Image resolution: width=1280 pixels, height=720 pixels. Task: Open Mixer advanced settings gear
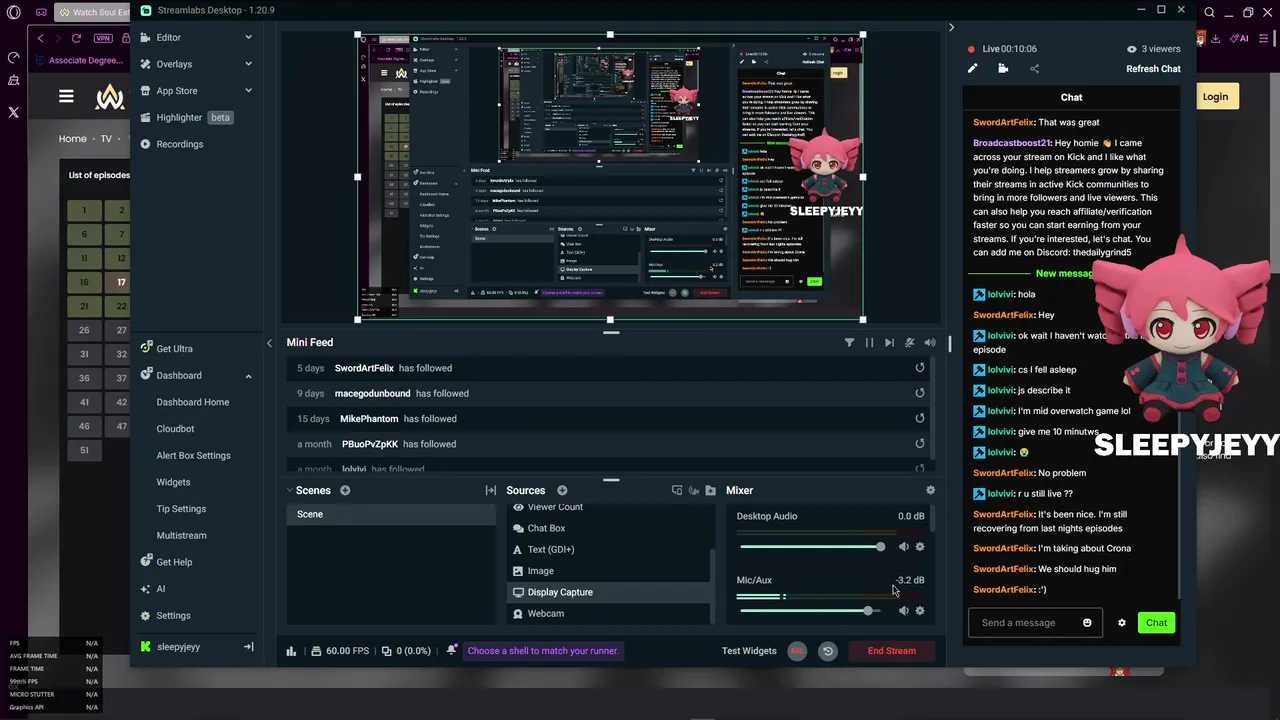click(930, 490)
